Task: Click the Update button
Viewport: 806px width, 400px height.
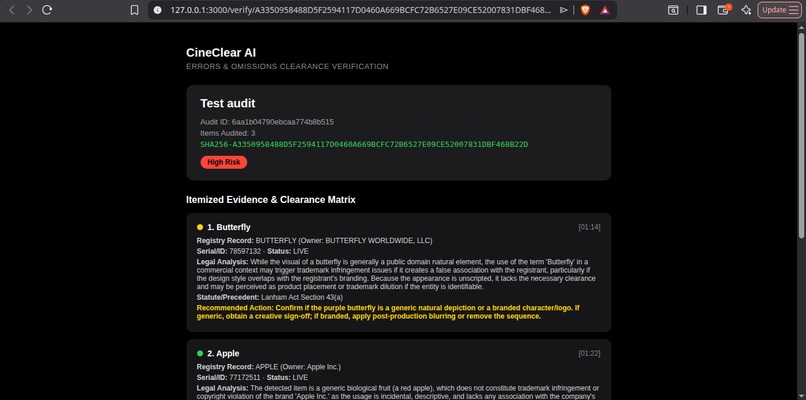Action: coord(779,10)
